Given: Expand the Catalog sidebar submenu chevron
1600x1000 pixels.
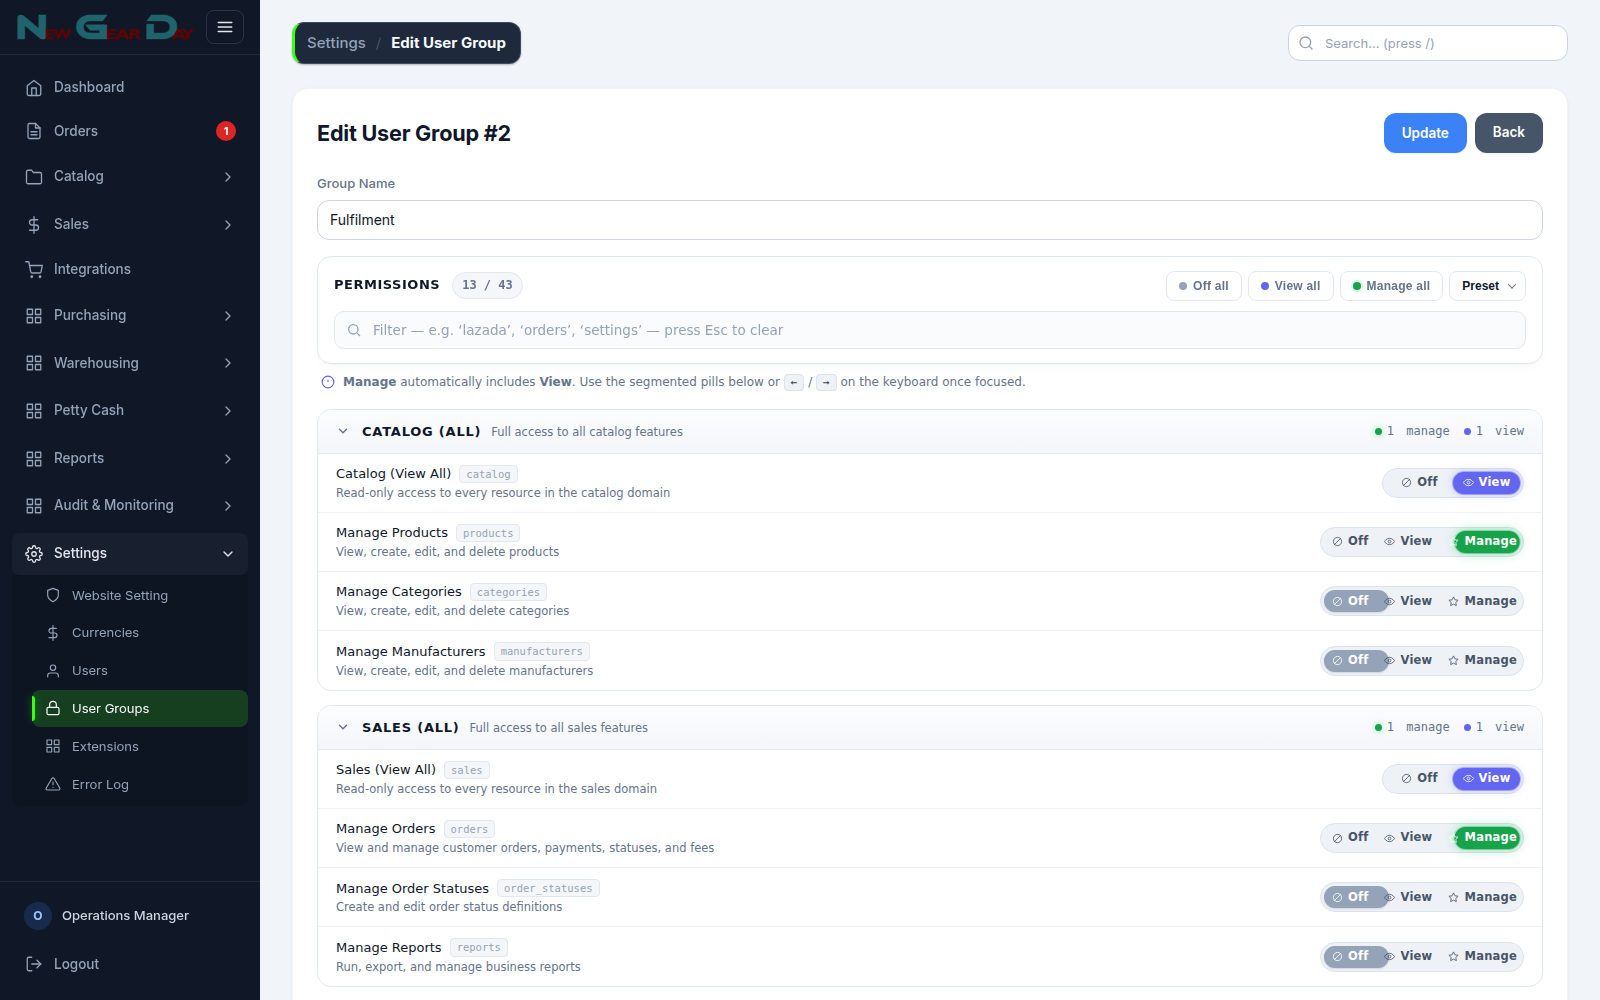Looking at the screenshot, I should tap(228, 177).
